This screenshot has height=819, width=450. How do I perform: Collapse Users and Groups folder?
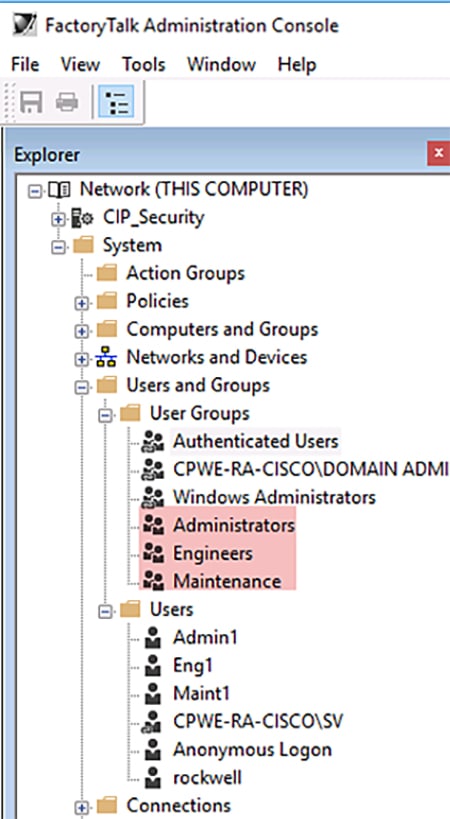pyautogui.click(x=81, y=388)
